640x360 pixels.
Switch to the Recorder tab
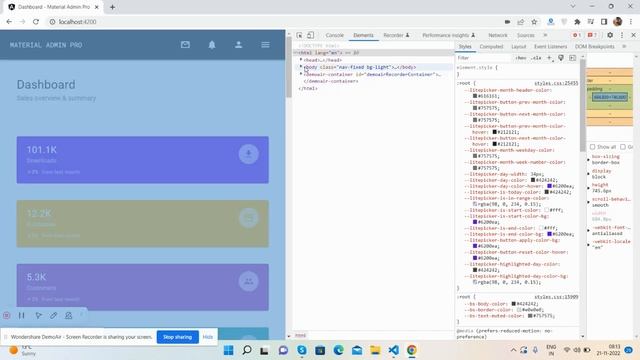pos(396,35)
